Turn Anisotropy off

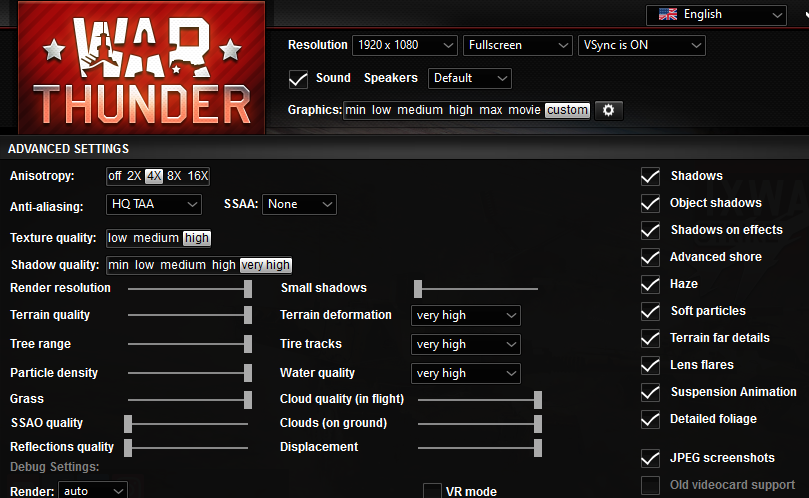point(115,176)
